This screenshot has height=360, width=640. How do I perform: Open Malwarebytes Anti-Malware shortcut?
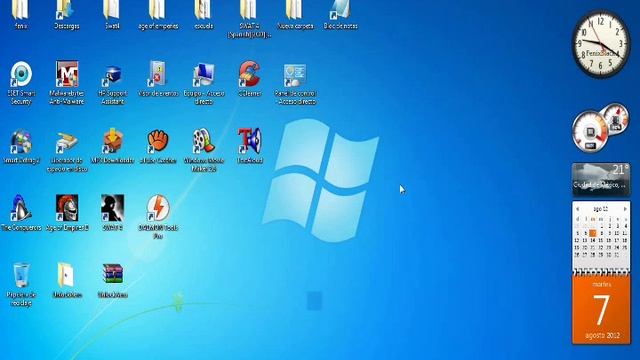click(67, 83)
